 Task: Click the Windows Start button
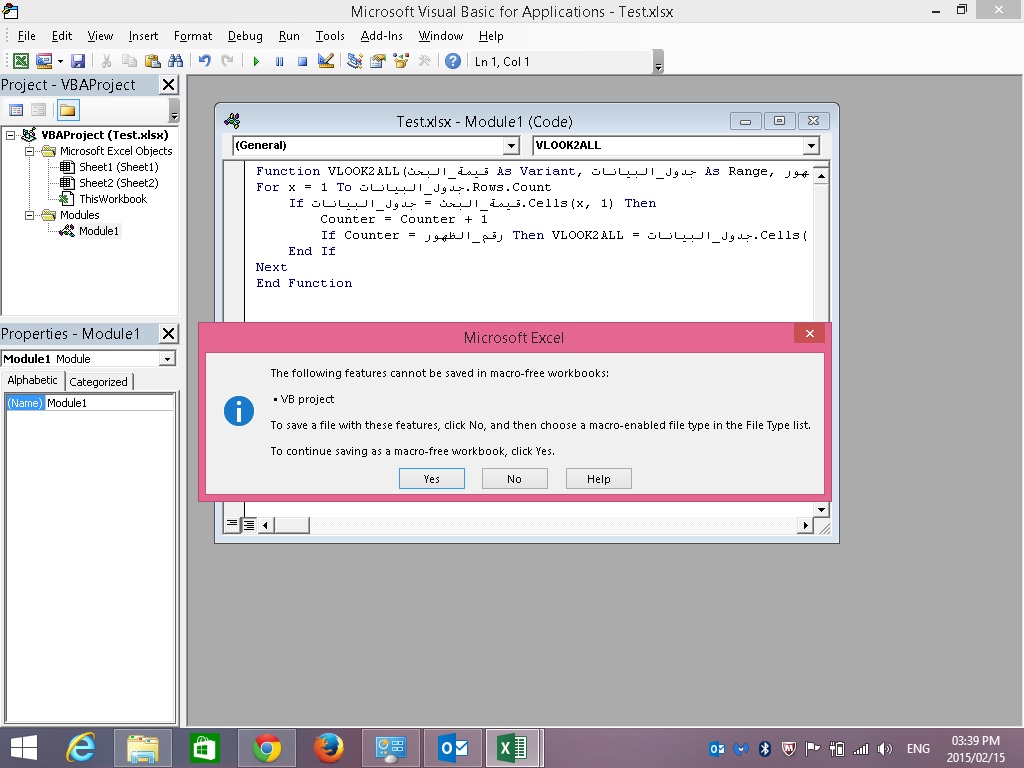[24, 748]
